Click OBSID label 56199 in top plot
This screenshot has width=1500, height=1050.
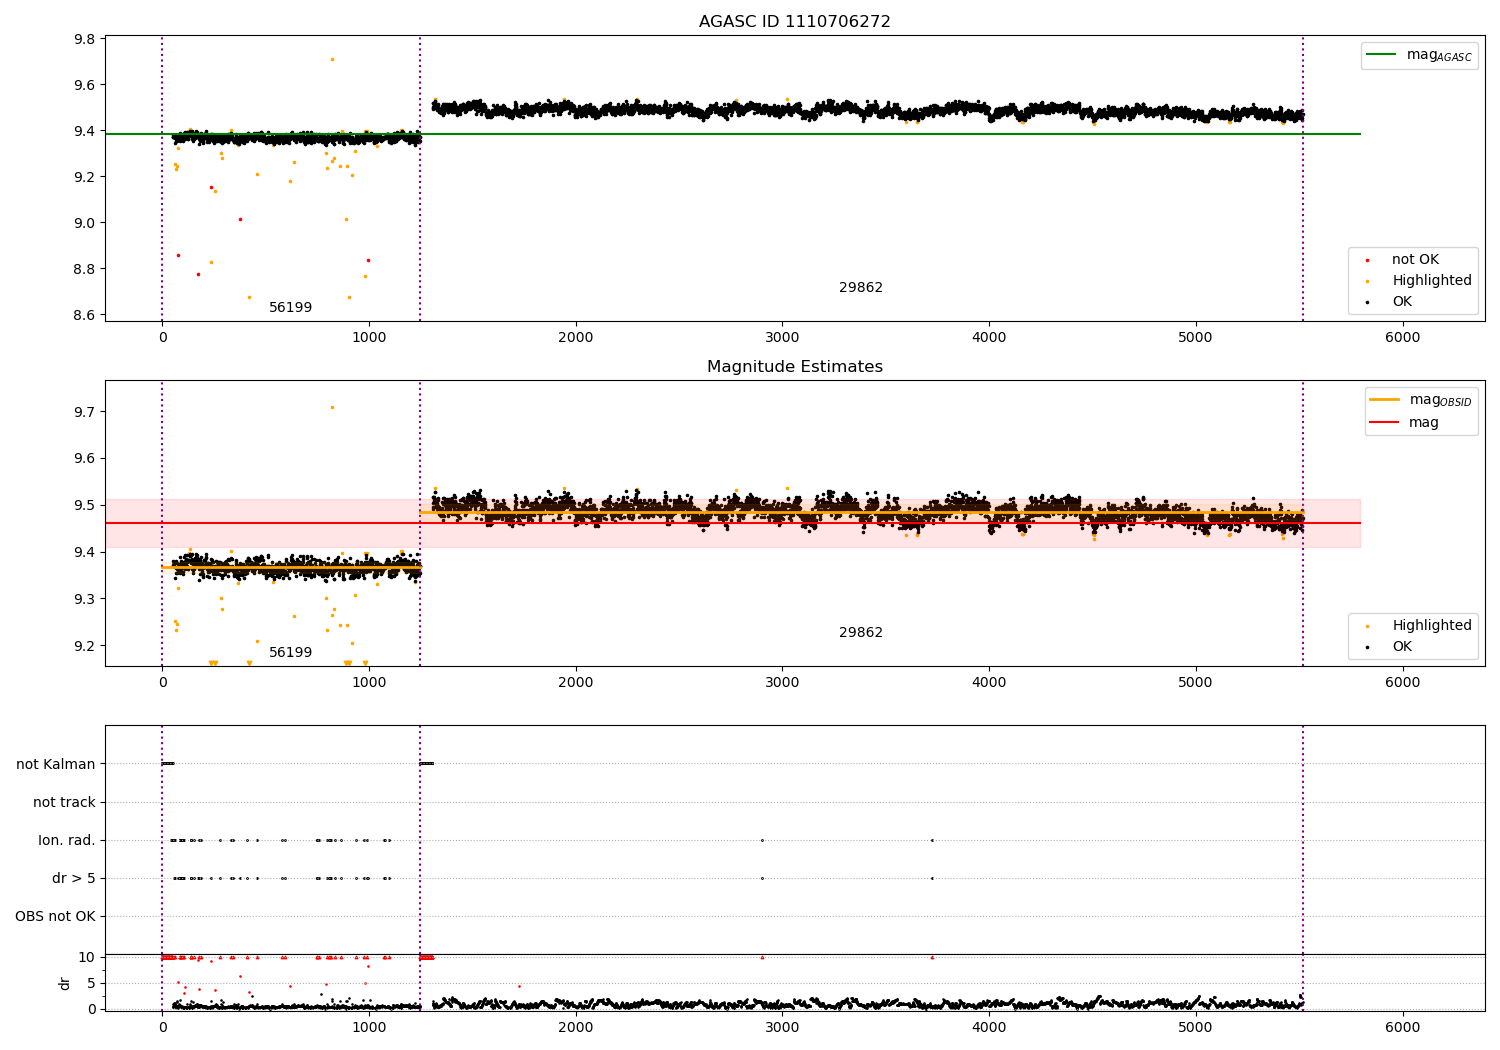(x=290, y=308)
